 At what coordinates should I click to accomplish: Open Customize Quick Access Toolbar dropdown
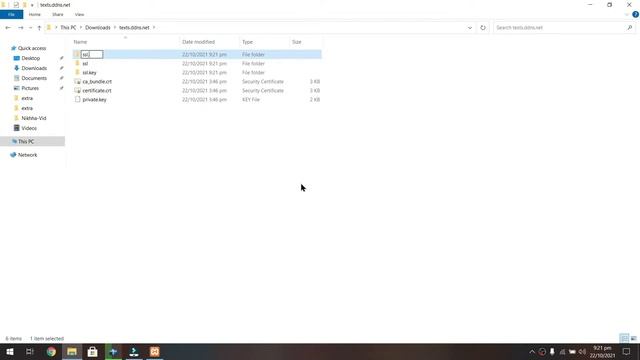[x=32, y=5]
